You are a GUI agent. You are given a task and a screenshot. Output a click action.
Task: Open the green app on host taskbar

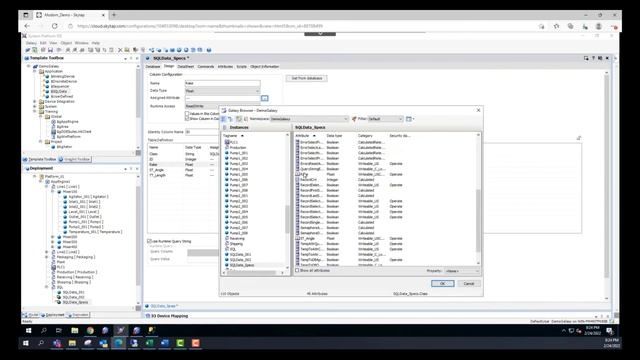180,343
